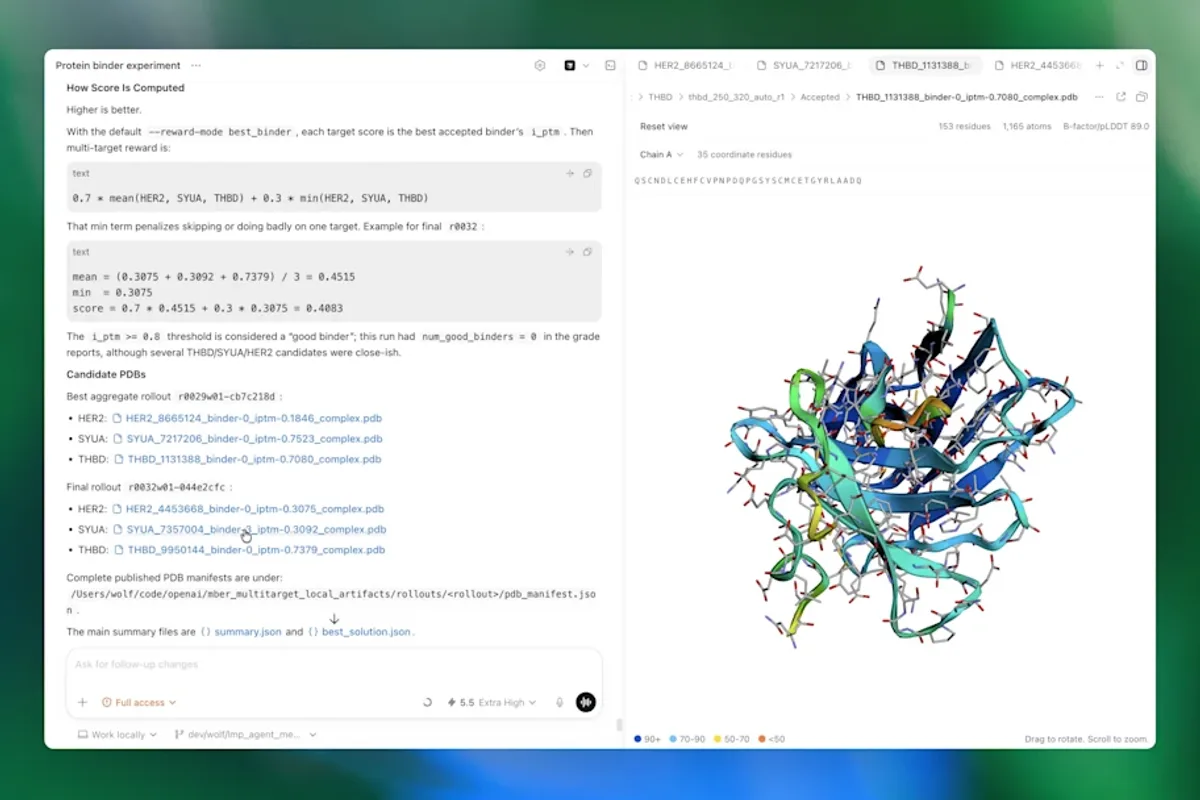Click the chain A residue sequence string

pos(747,181)
